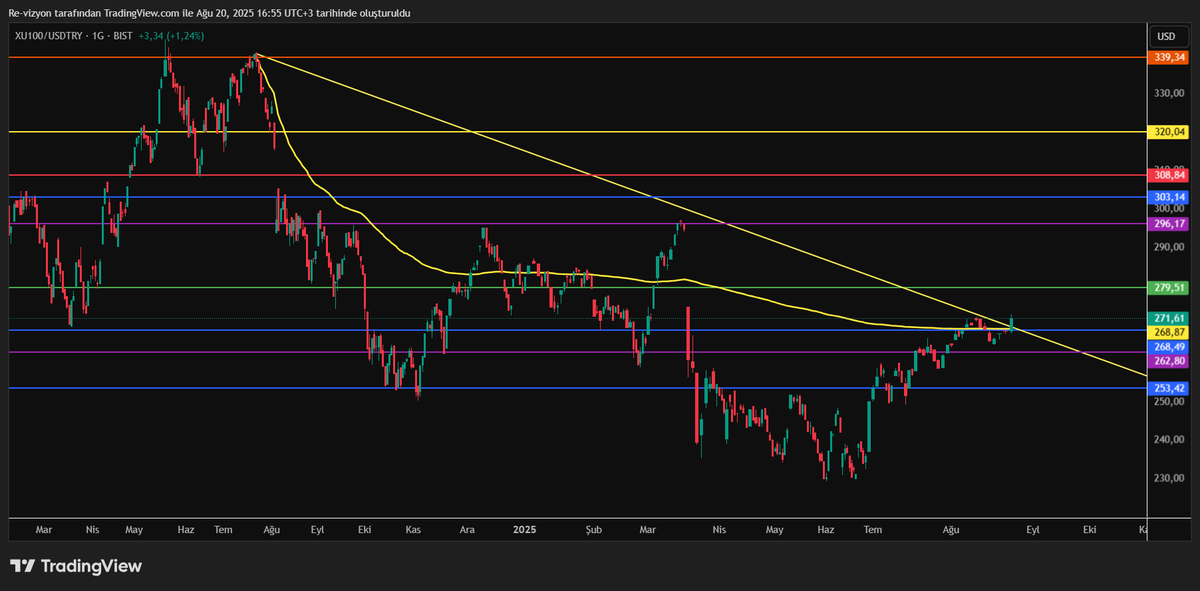The image size is (1200, 591).
Task: Select the blue 303,14 price label
Action: [x=1170, y=197]
